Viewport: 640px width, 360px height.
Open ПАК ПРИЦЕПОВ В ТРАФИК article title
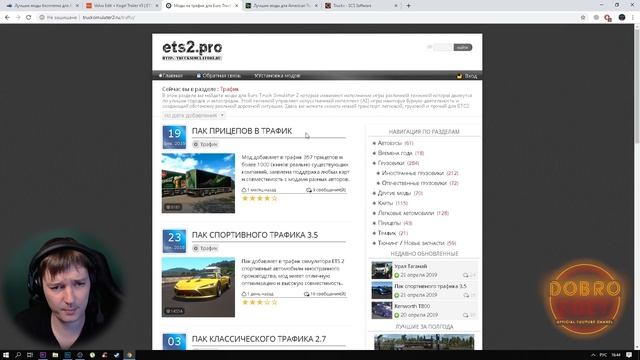coord(242,131)
